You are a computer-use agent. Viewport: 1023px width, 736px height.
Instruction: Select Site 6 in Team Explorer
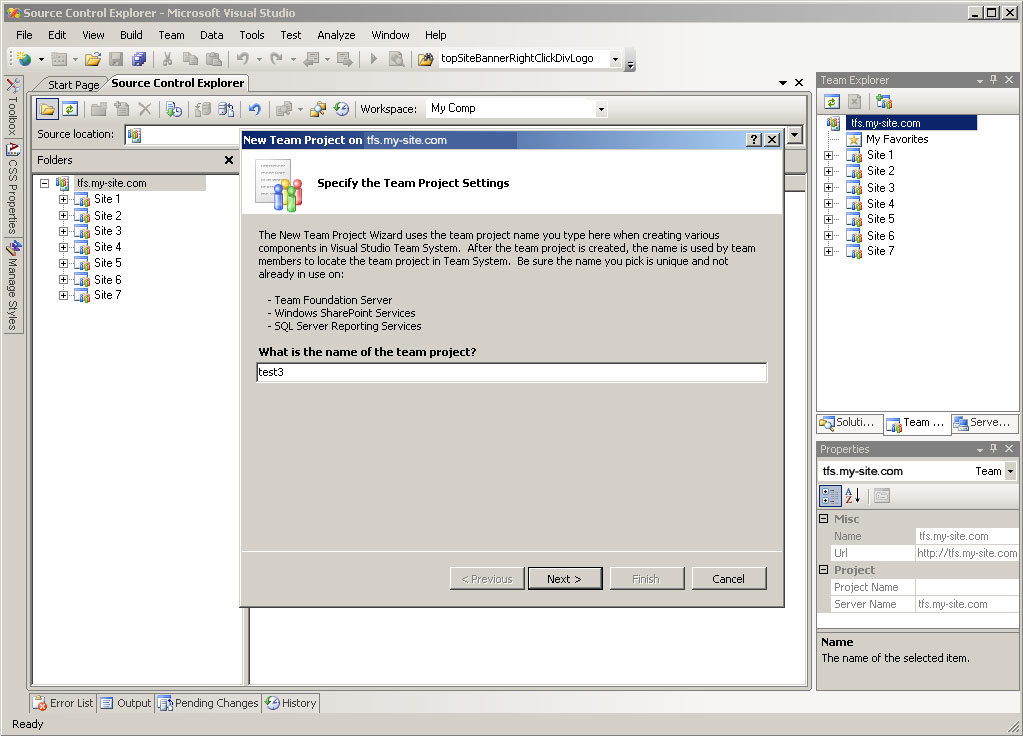[x=880, y=236]
